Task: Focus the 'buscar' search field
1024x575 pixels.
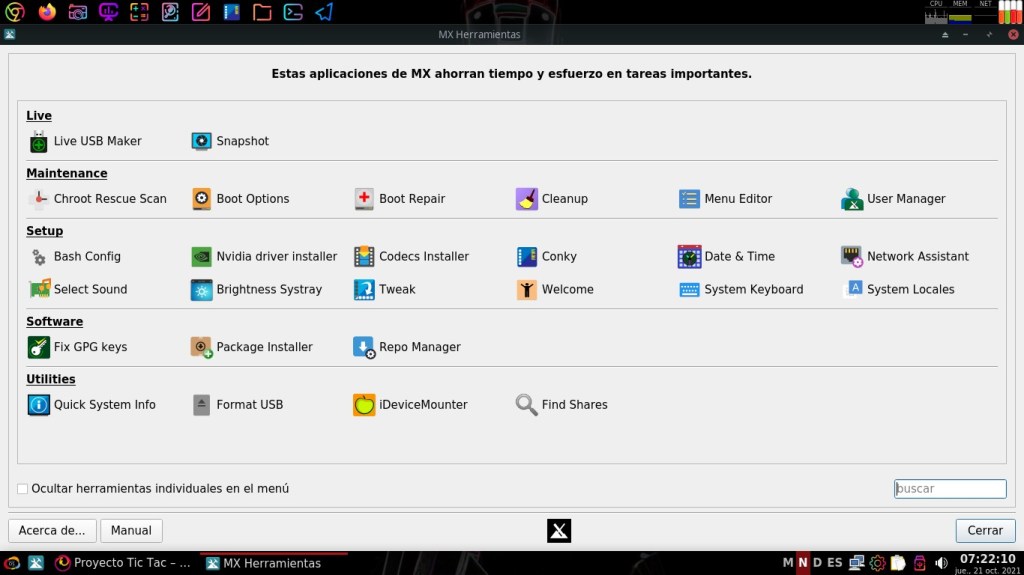Action: pos(949,489)
